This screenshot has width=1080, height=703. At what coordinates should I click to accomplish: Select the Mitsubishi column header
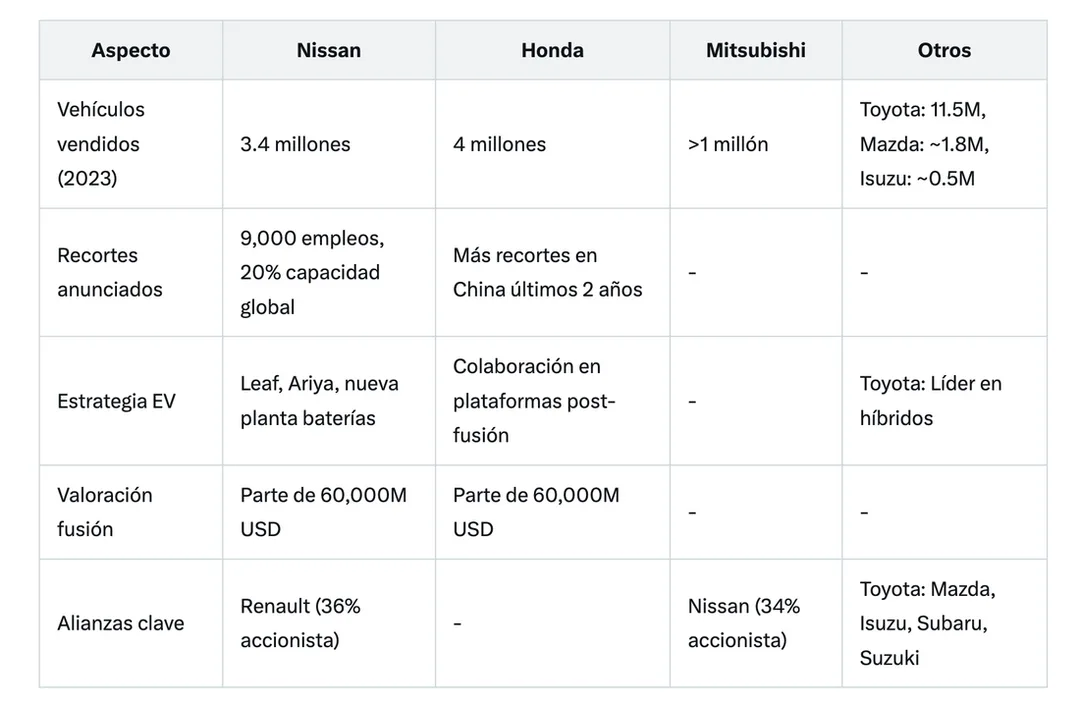pos(756,50)
